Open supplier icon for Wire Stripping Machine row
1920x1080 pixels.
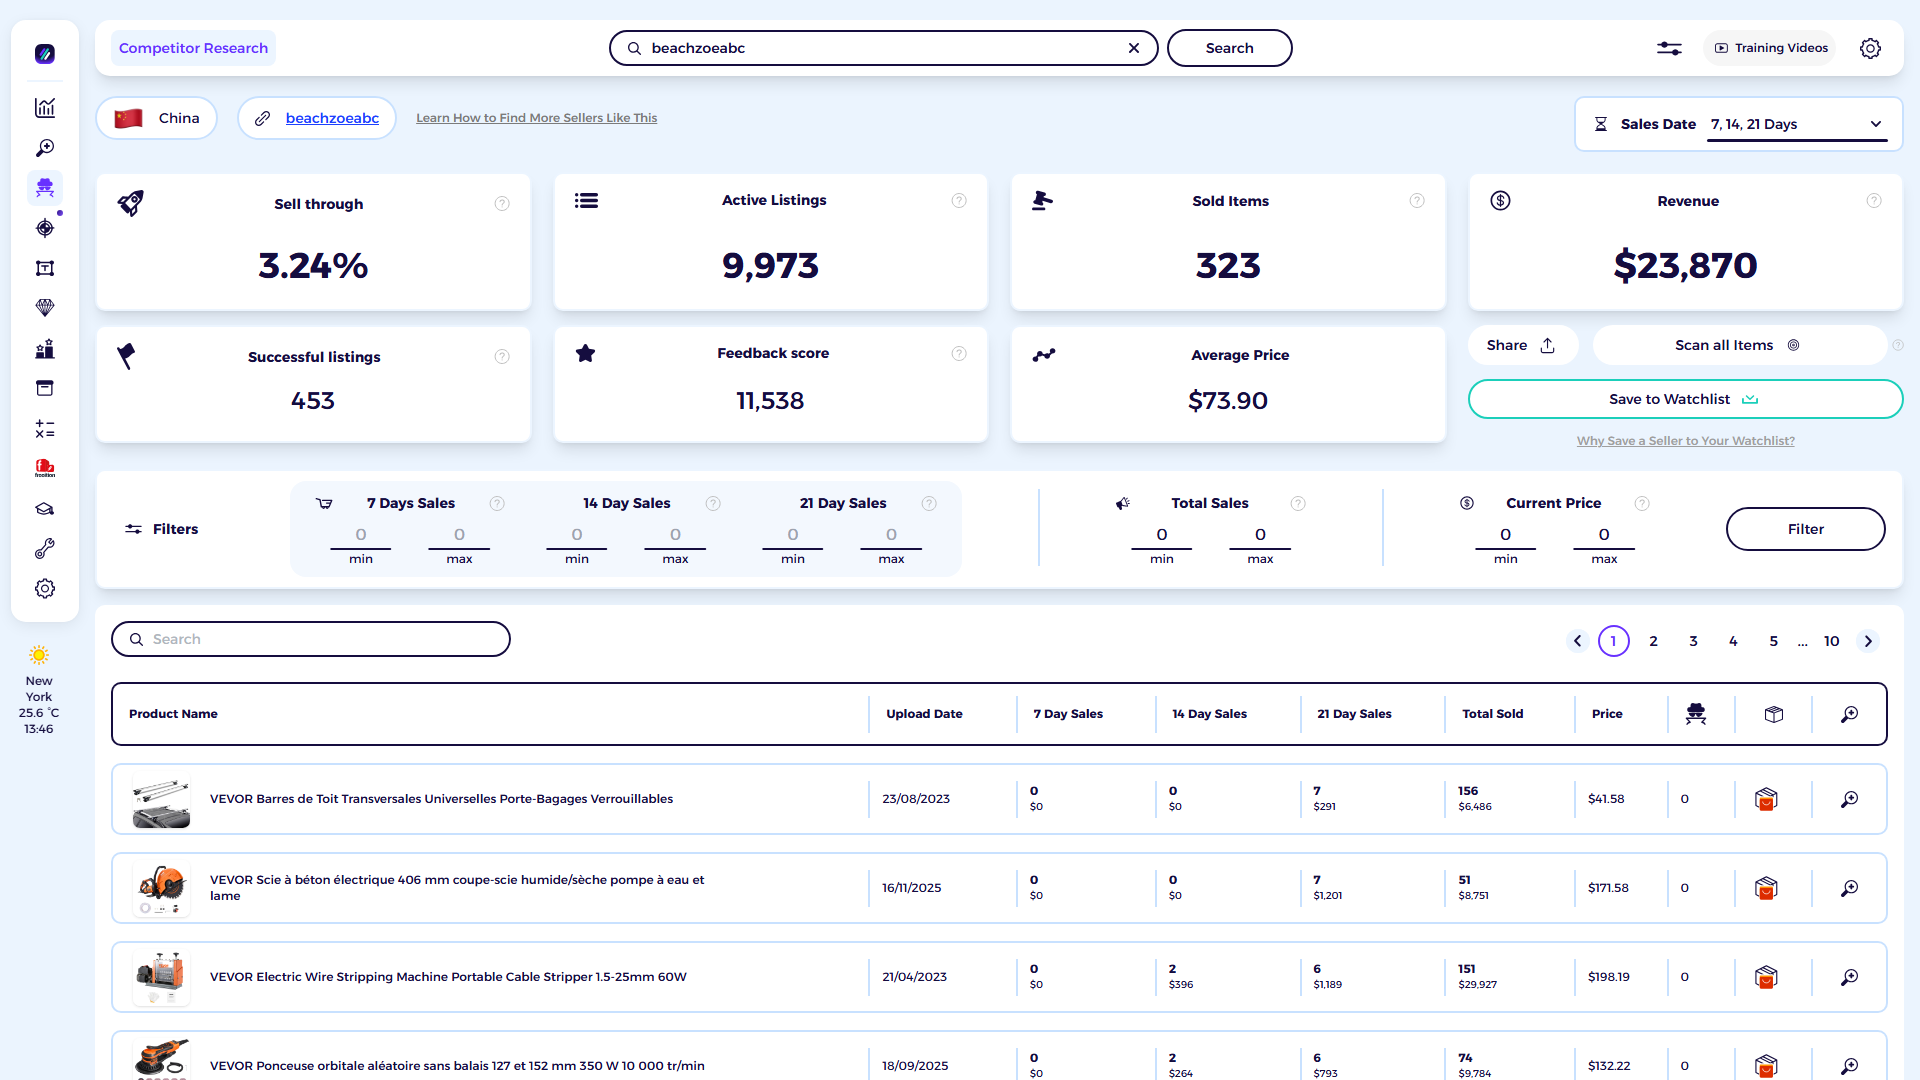point(1766,977)
